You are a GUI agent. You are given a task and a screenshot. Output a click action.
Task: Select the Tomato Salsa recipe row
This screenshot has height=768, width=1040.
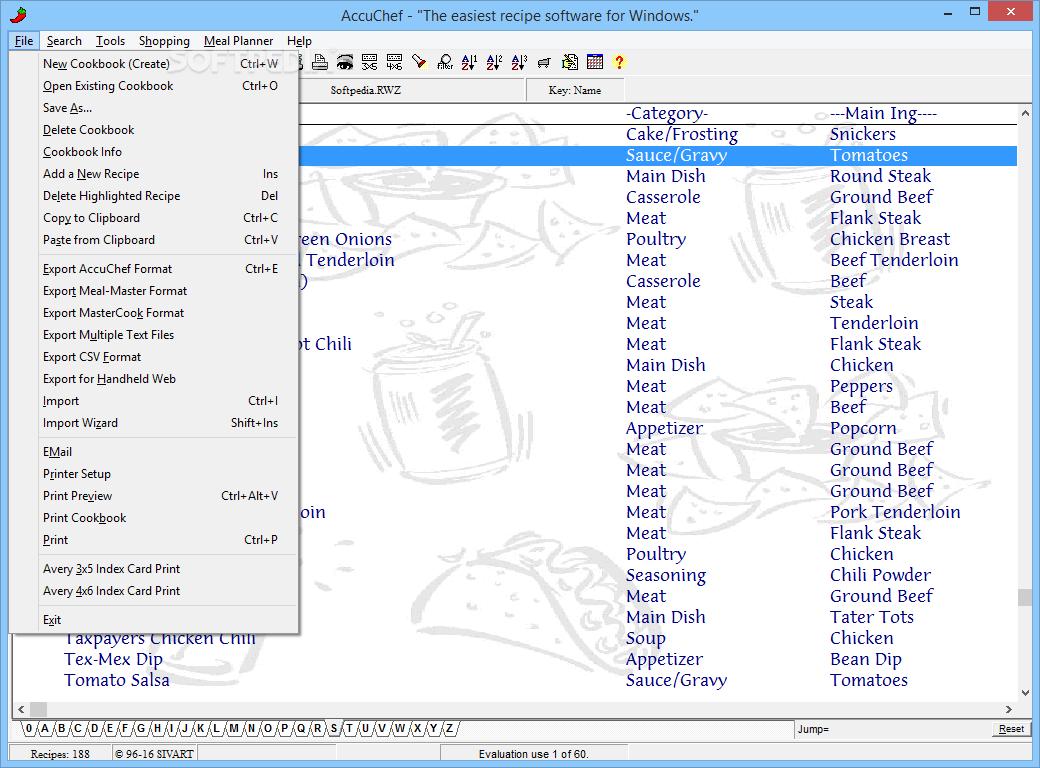[515, 680]
